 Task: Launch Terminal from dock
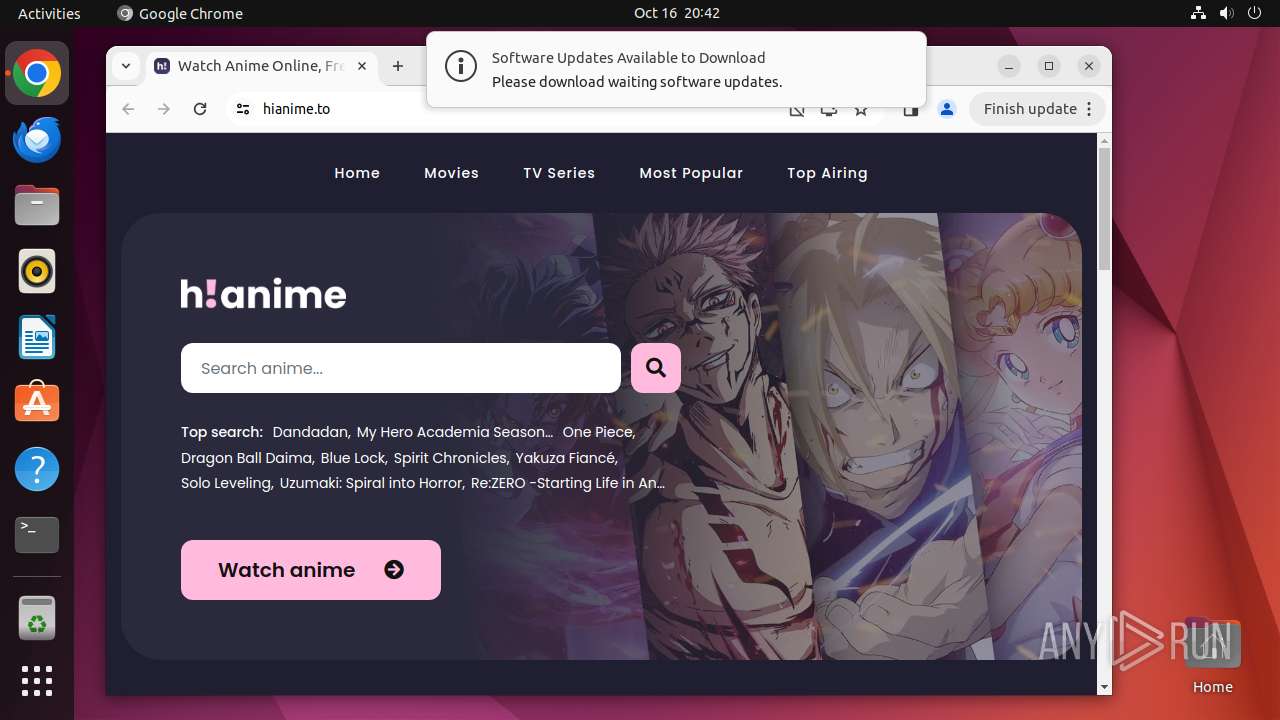[37, 535]
